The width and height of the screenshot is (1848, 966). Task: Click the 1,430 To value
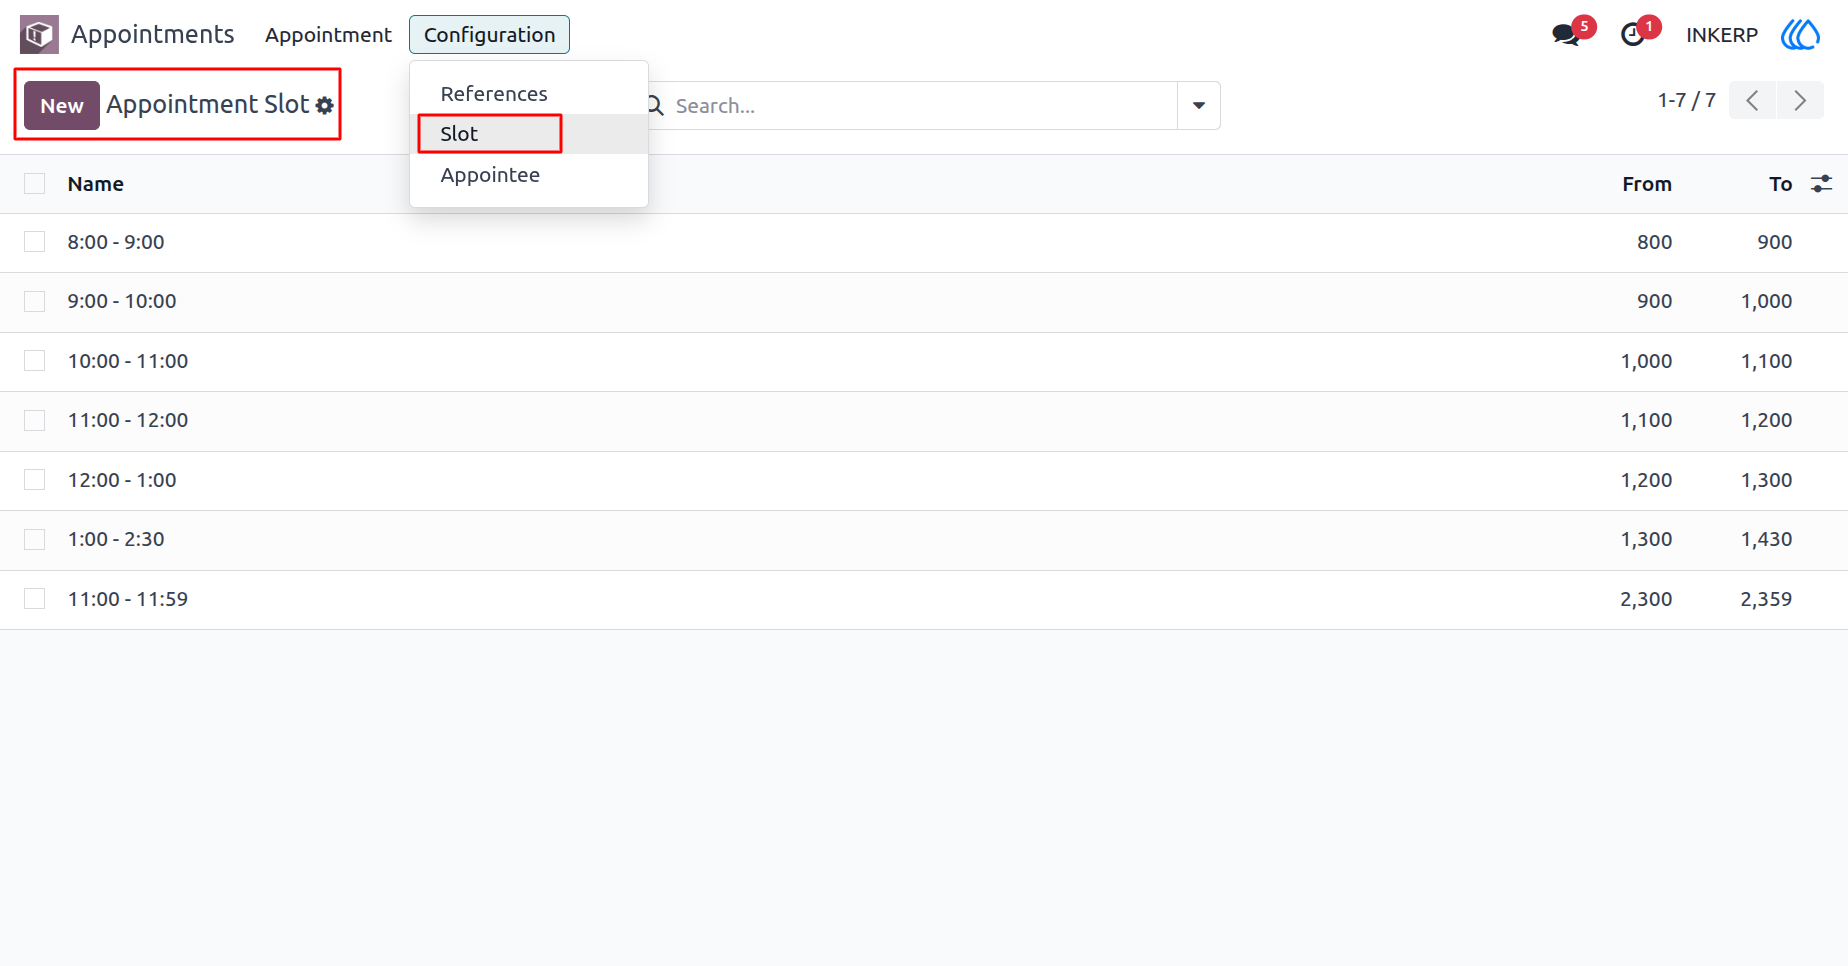(x=1766, y=539)
